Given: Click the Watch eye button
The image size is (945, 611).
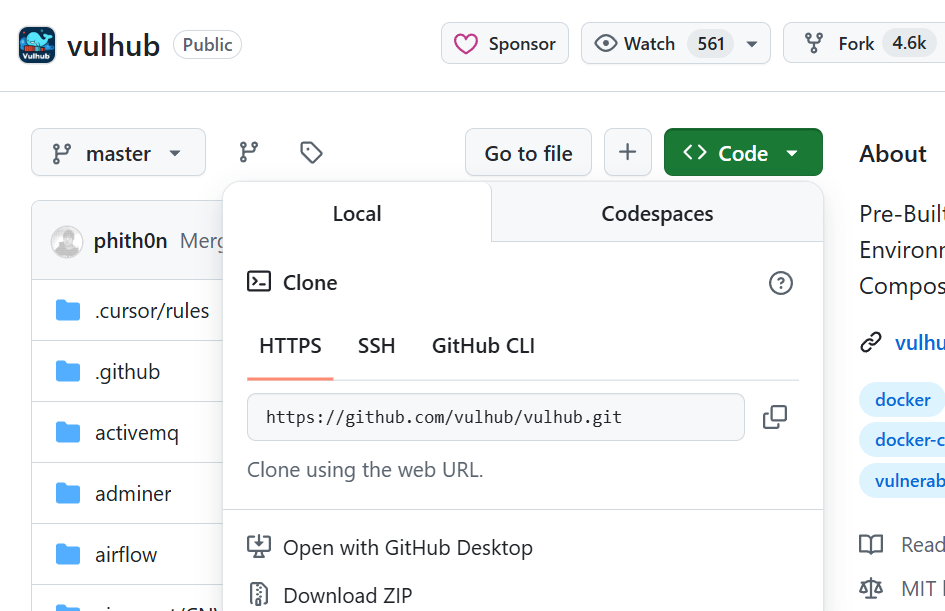Looking at the screenshot, I should click(635, 43).
